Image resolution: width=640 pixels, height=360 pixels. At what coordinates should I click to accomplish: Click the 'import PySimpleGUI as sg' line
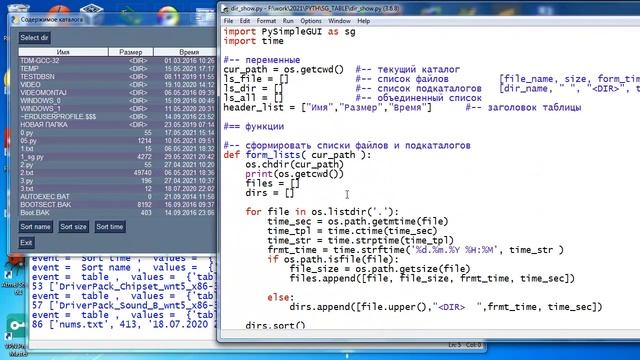(289, 32)
